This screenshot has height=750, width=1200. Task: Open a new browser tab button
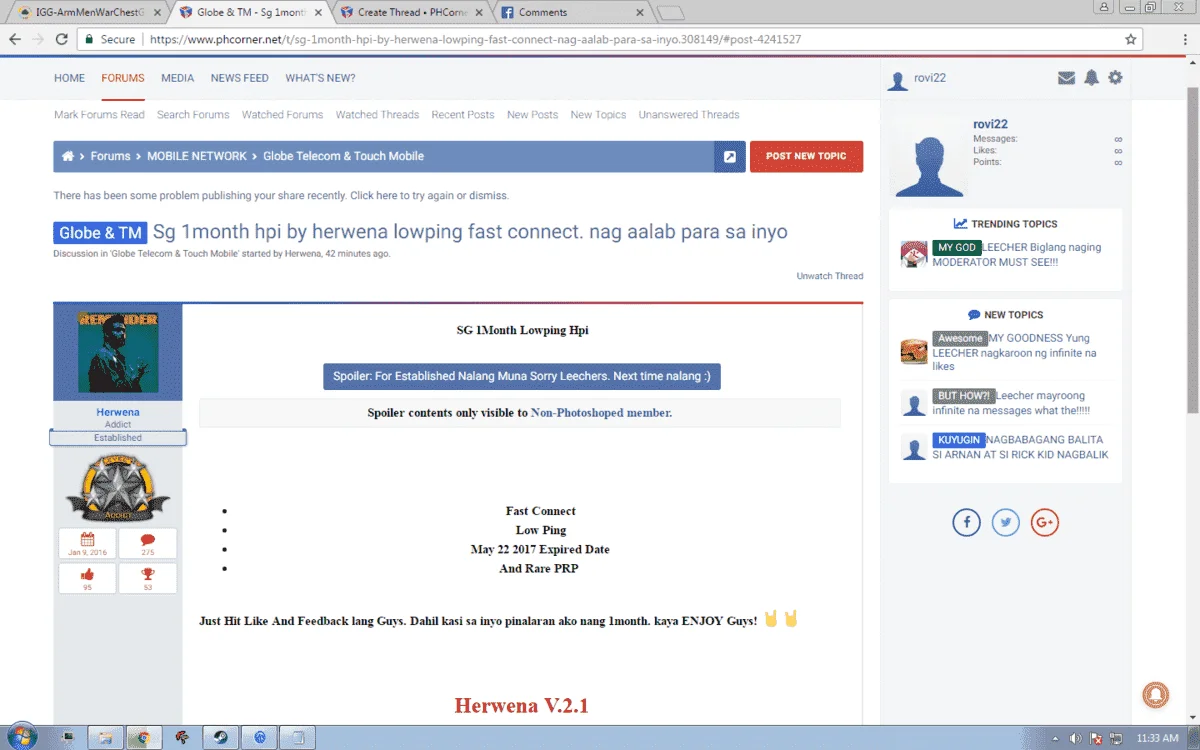coord(671,13)
